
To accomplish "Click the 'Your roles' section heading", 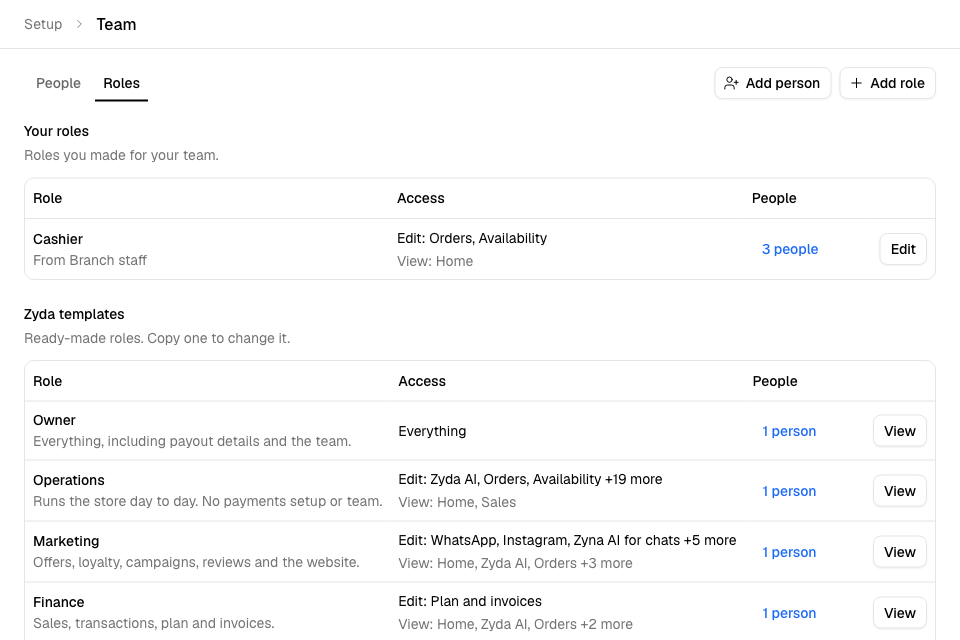I will point(56,131).
